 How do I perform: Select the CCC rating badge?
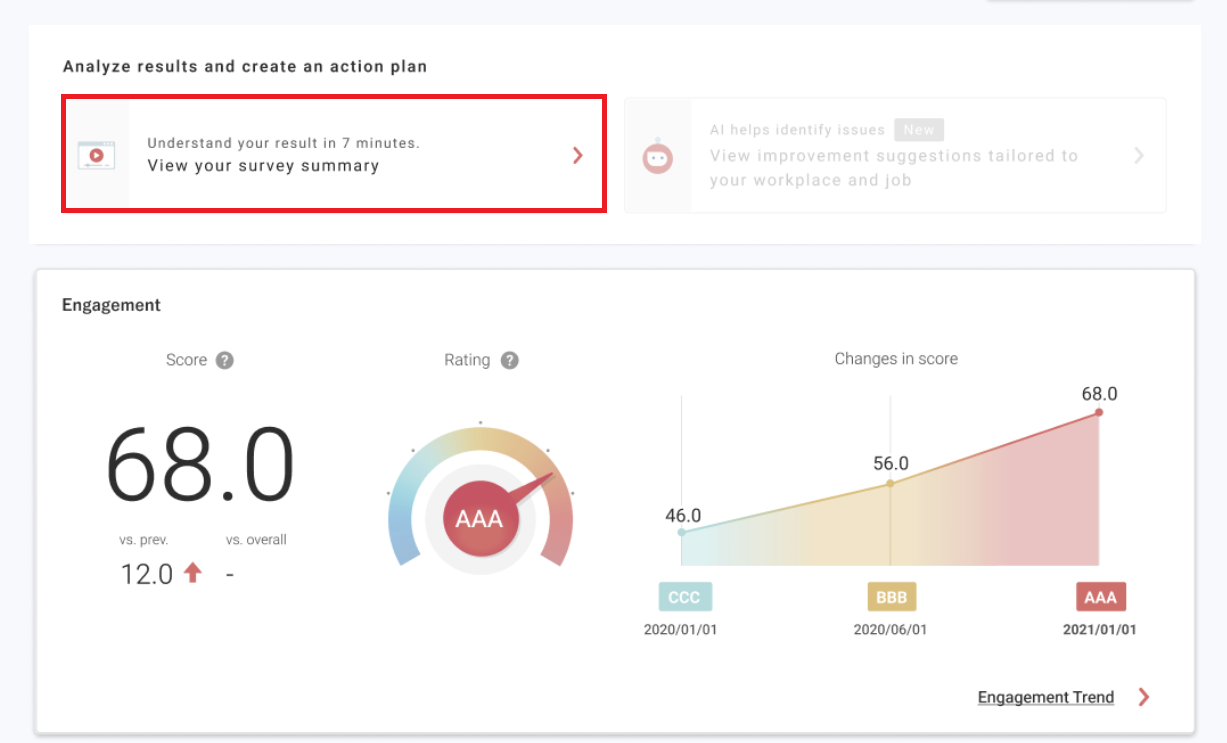(x=685, y=597)
